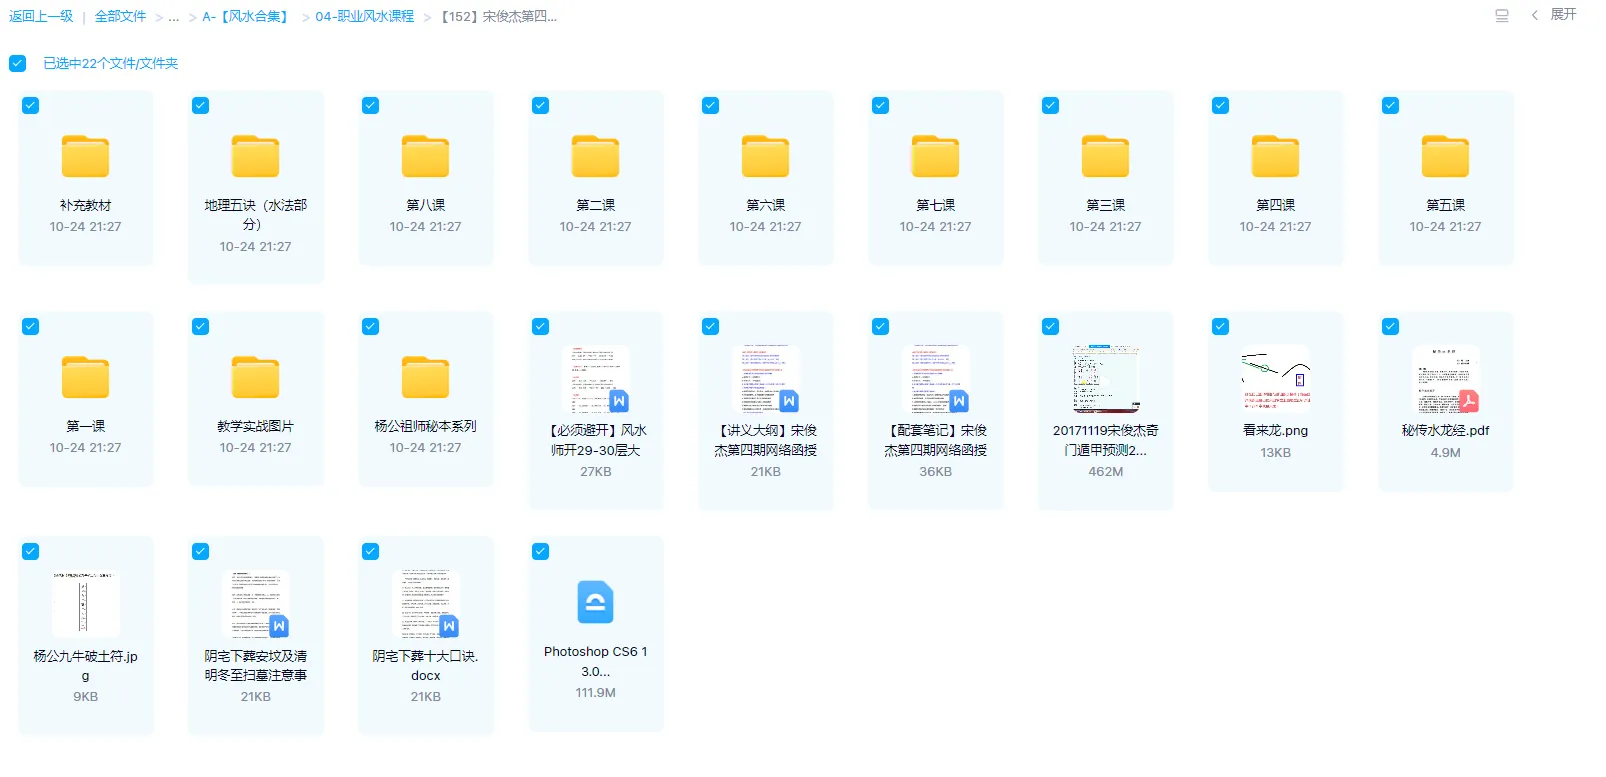Click the 第二课 folder name
The image size is (1606, 777).
click(595, 205)
